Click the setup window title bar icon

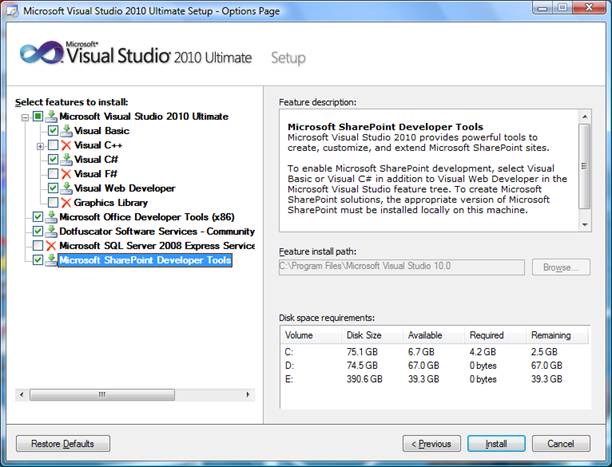tap(12, 11)
